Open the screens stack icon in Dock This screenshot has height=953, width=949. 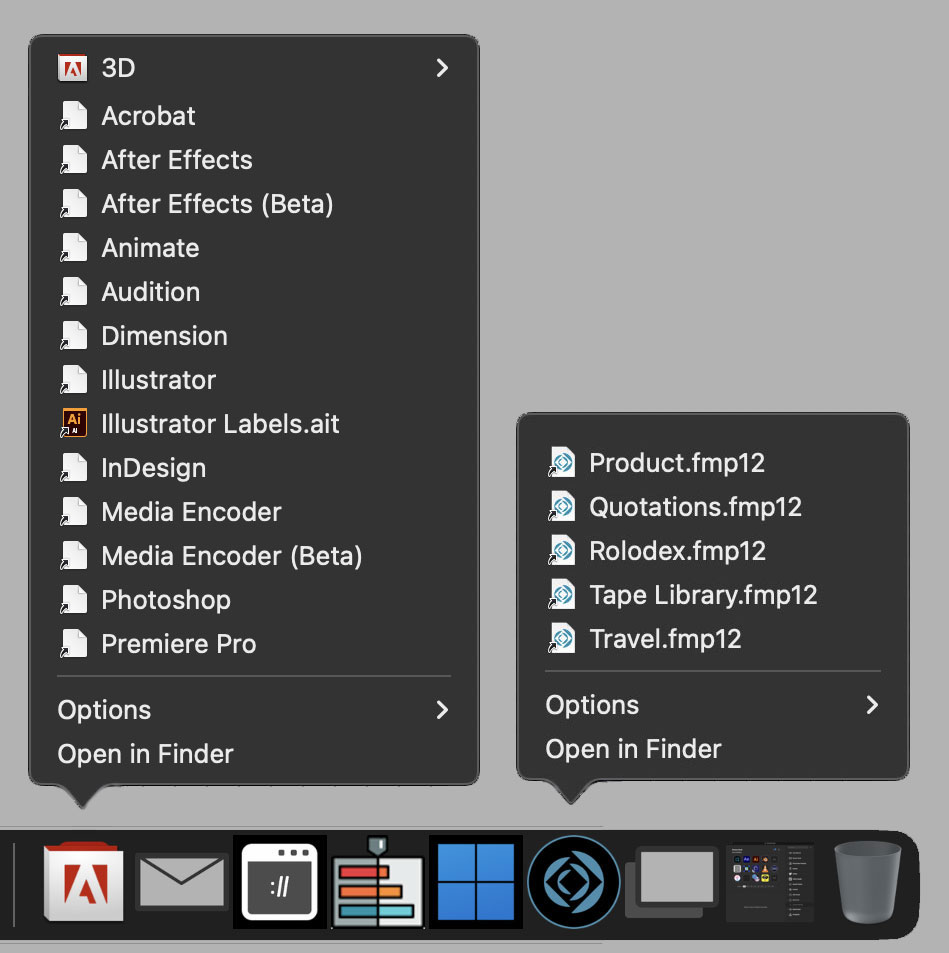(671, 883)
